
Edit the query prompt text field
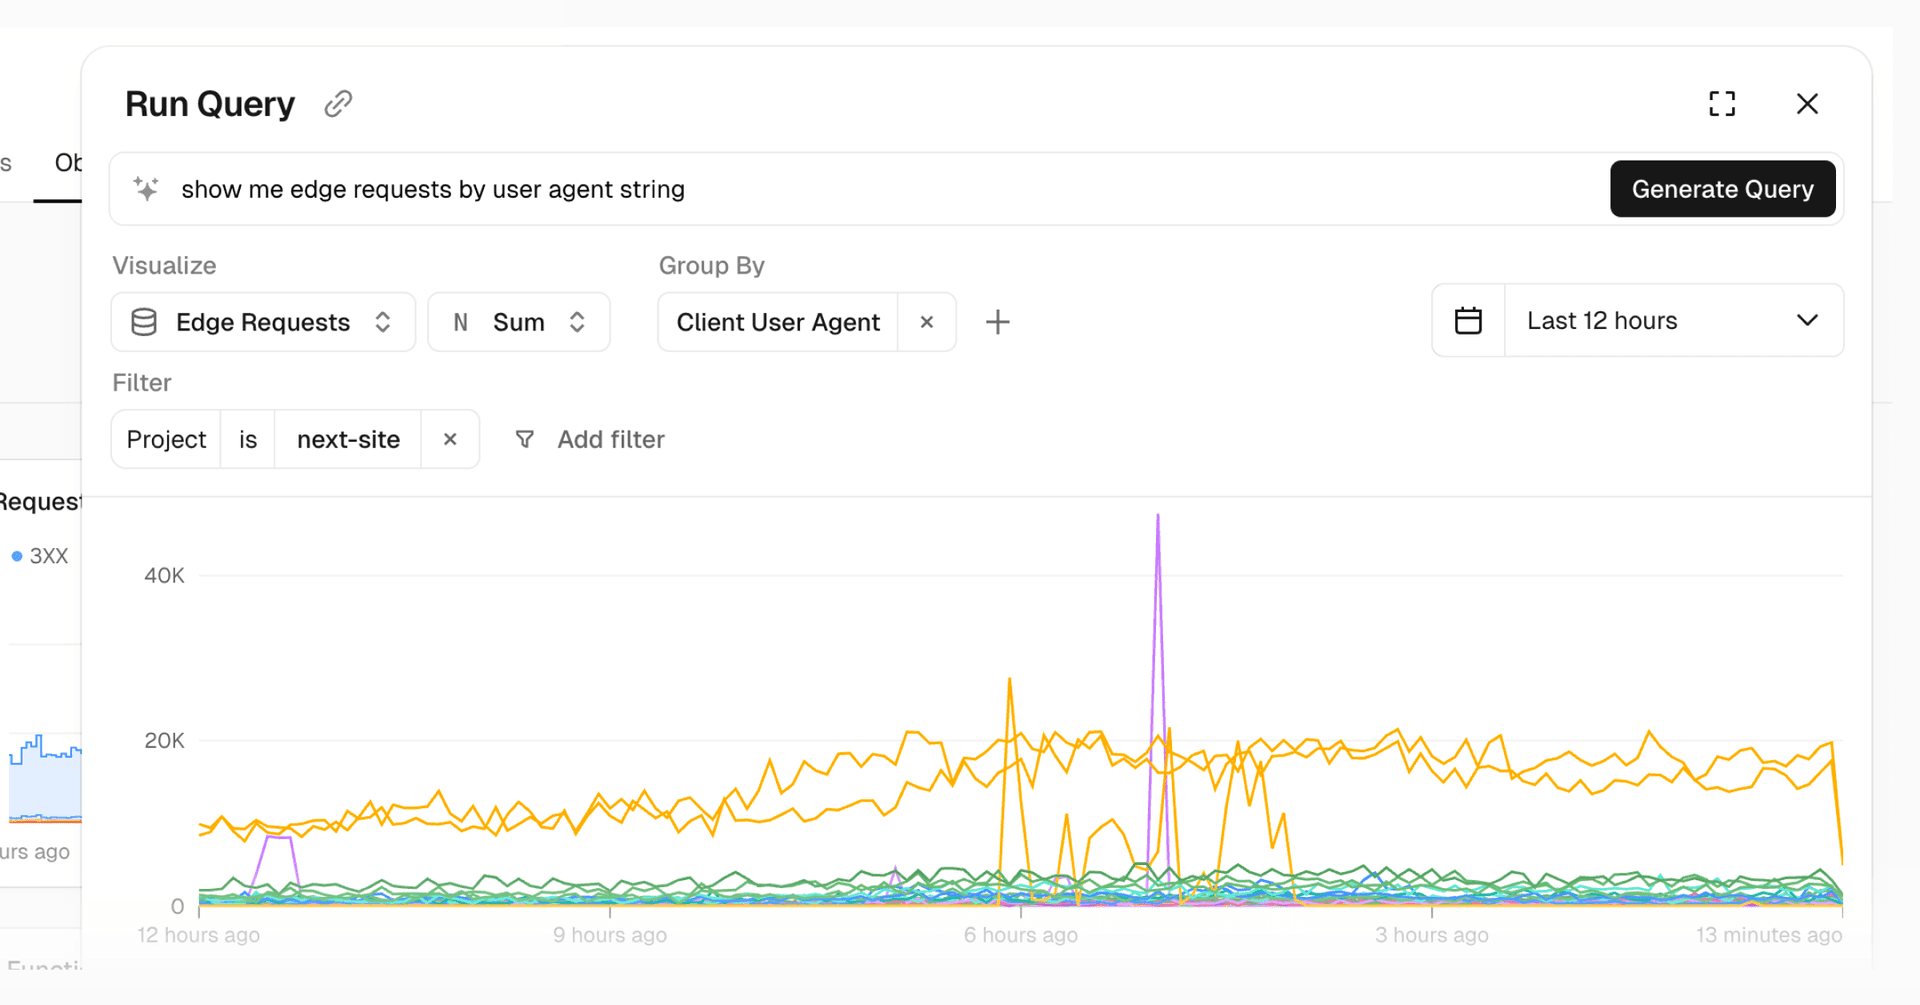click(x=880, y=189)
